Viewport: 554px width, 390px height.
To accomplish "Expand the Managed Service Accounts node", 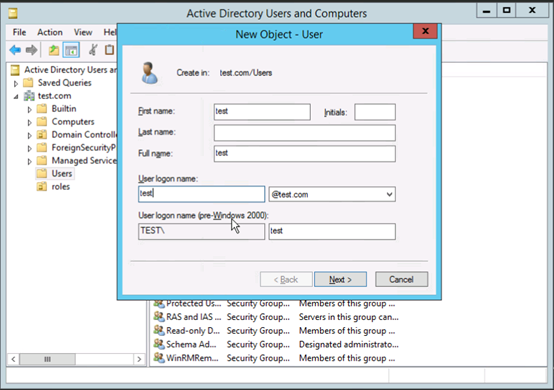I will (x=29, y=161).
